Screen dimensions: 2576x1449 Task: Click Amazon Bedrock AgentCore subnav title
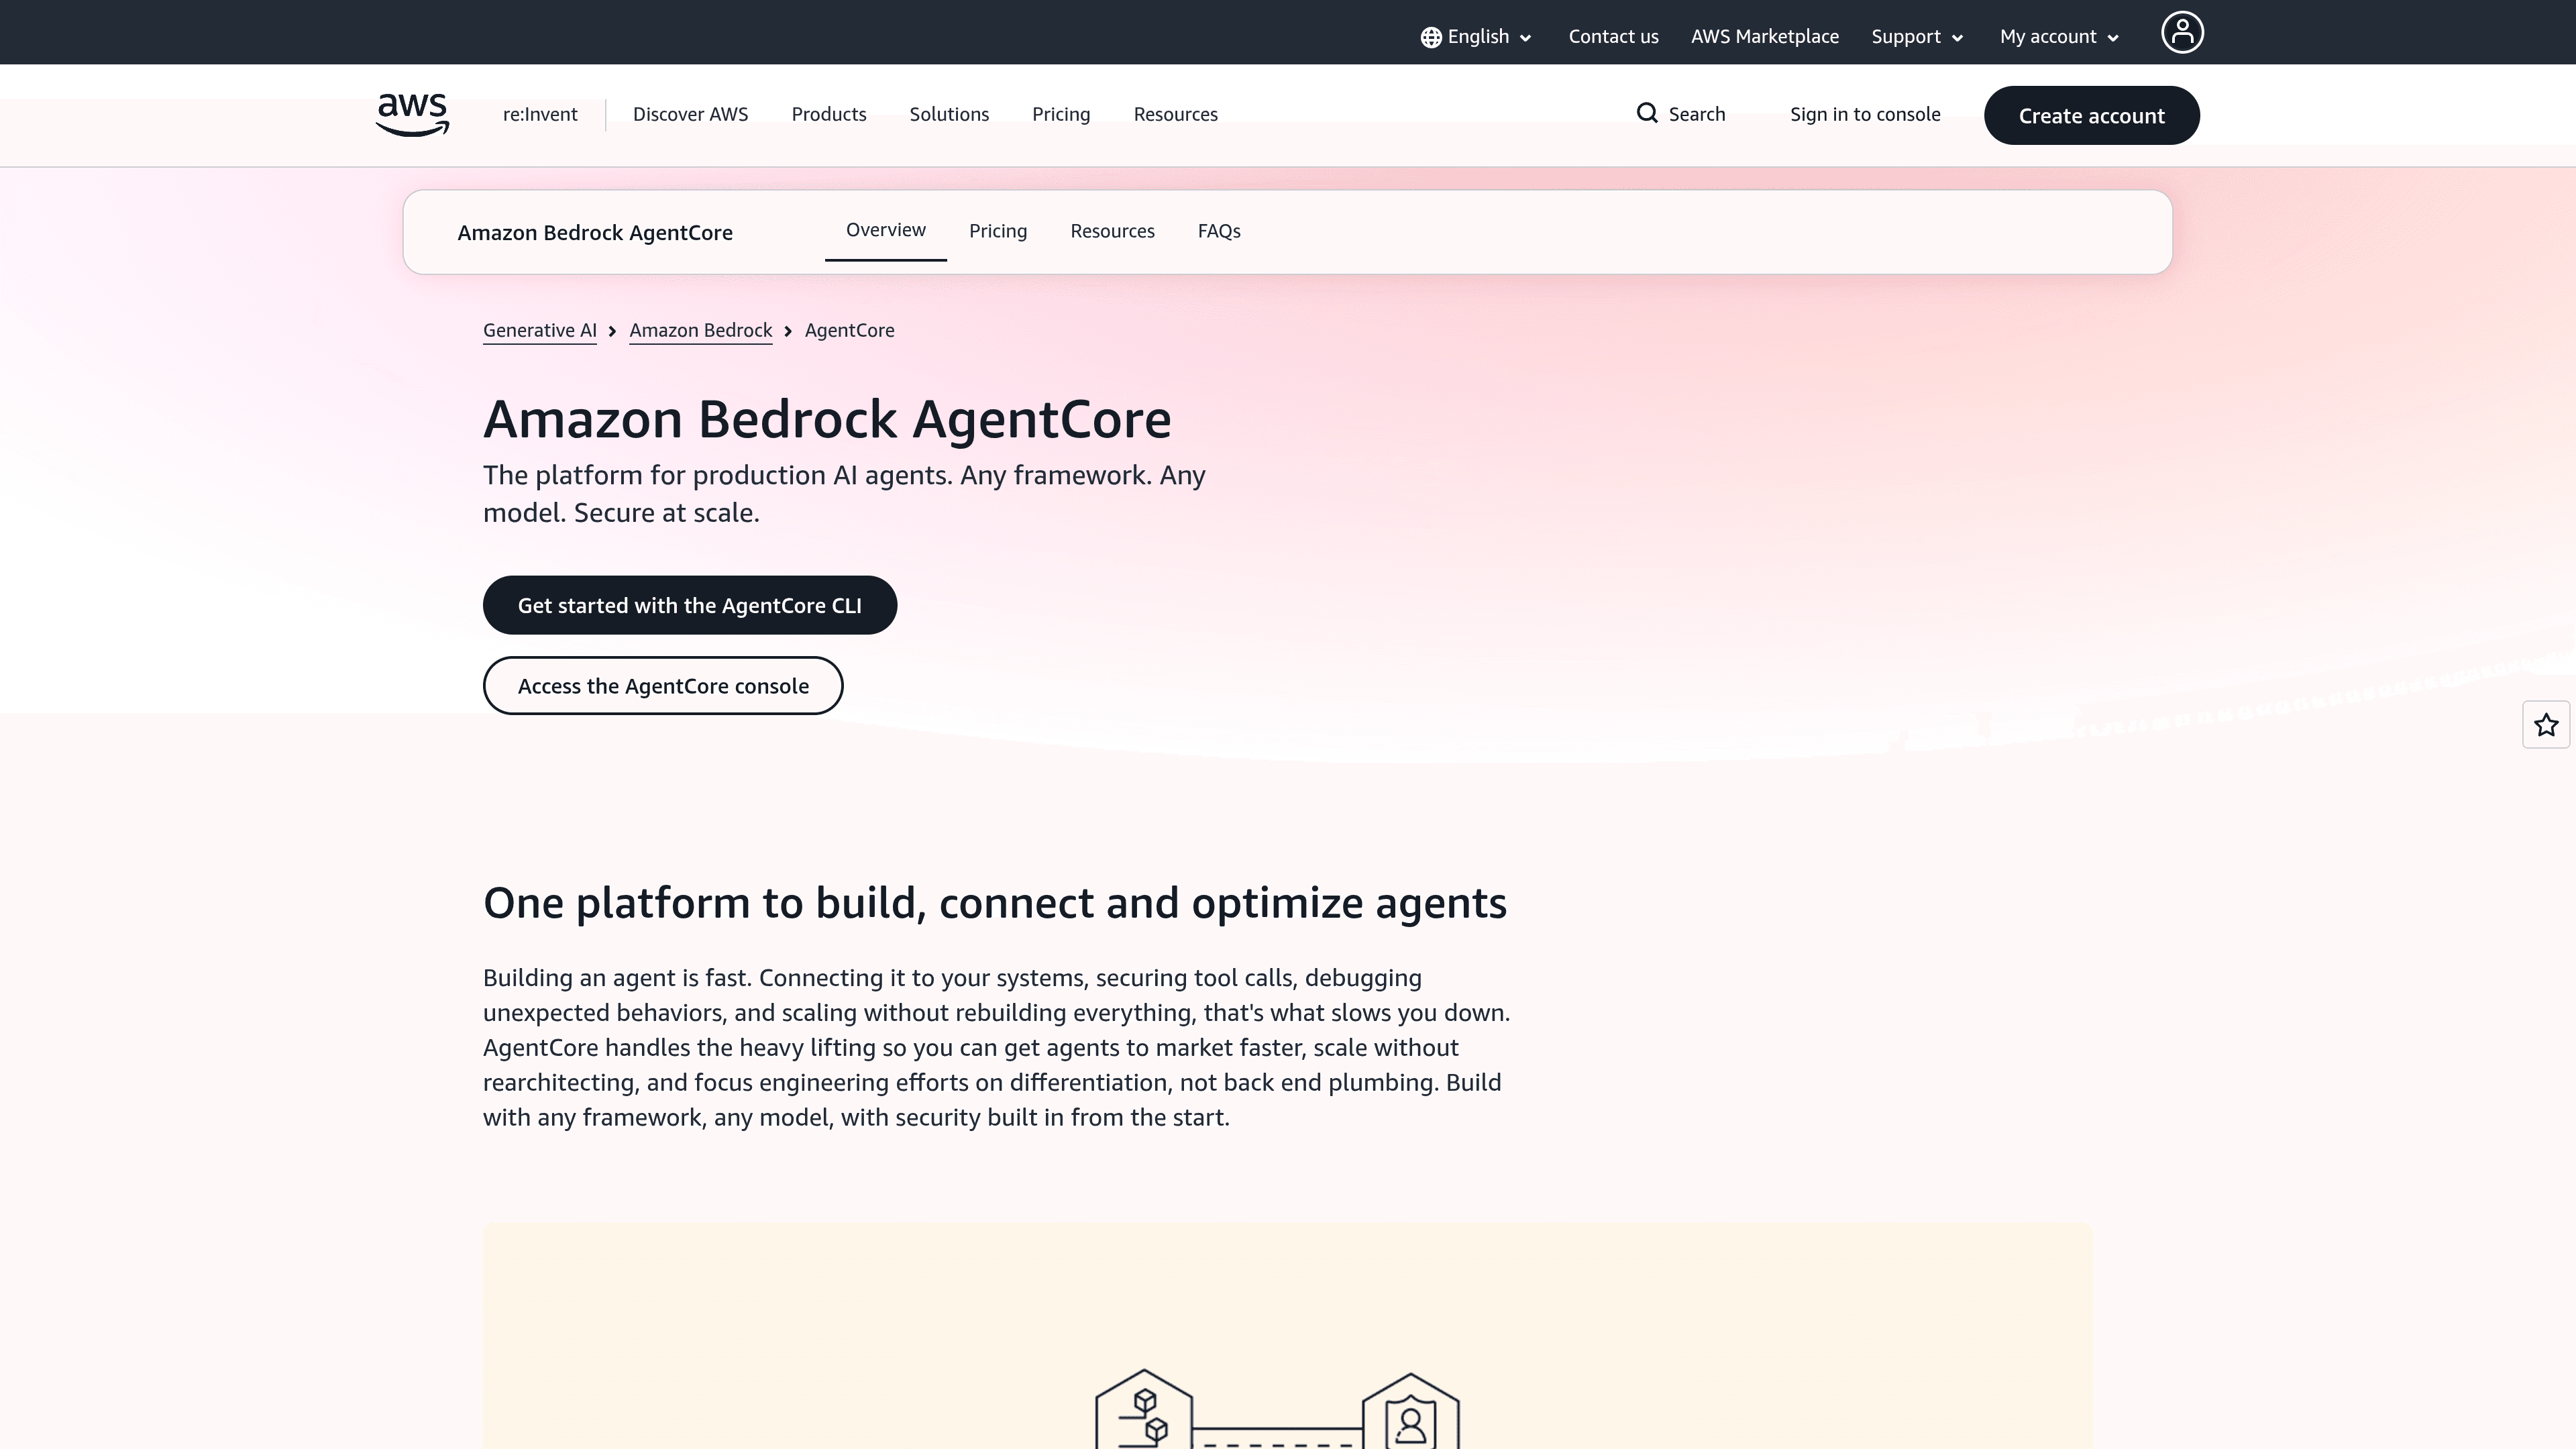(595, 233)
